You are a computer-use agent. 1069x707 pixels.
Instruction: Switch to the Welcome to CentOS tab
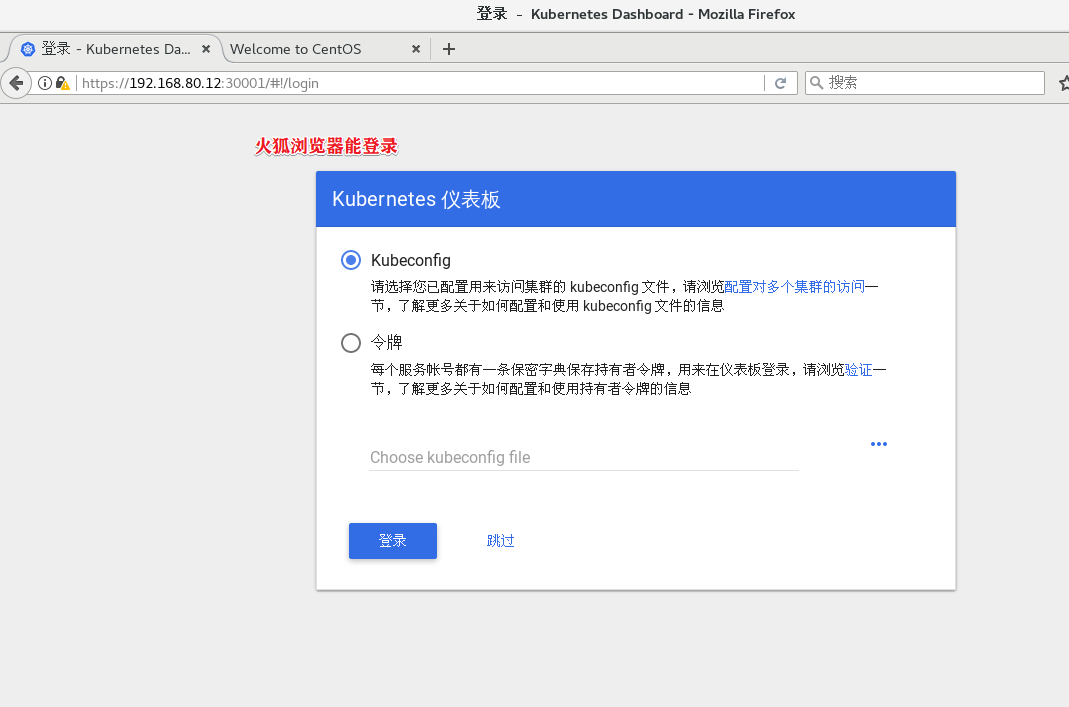(x=326, y=49)
